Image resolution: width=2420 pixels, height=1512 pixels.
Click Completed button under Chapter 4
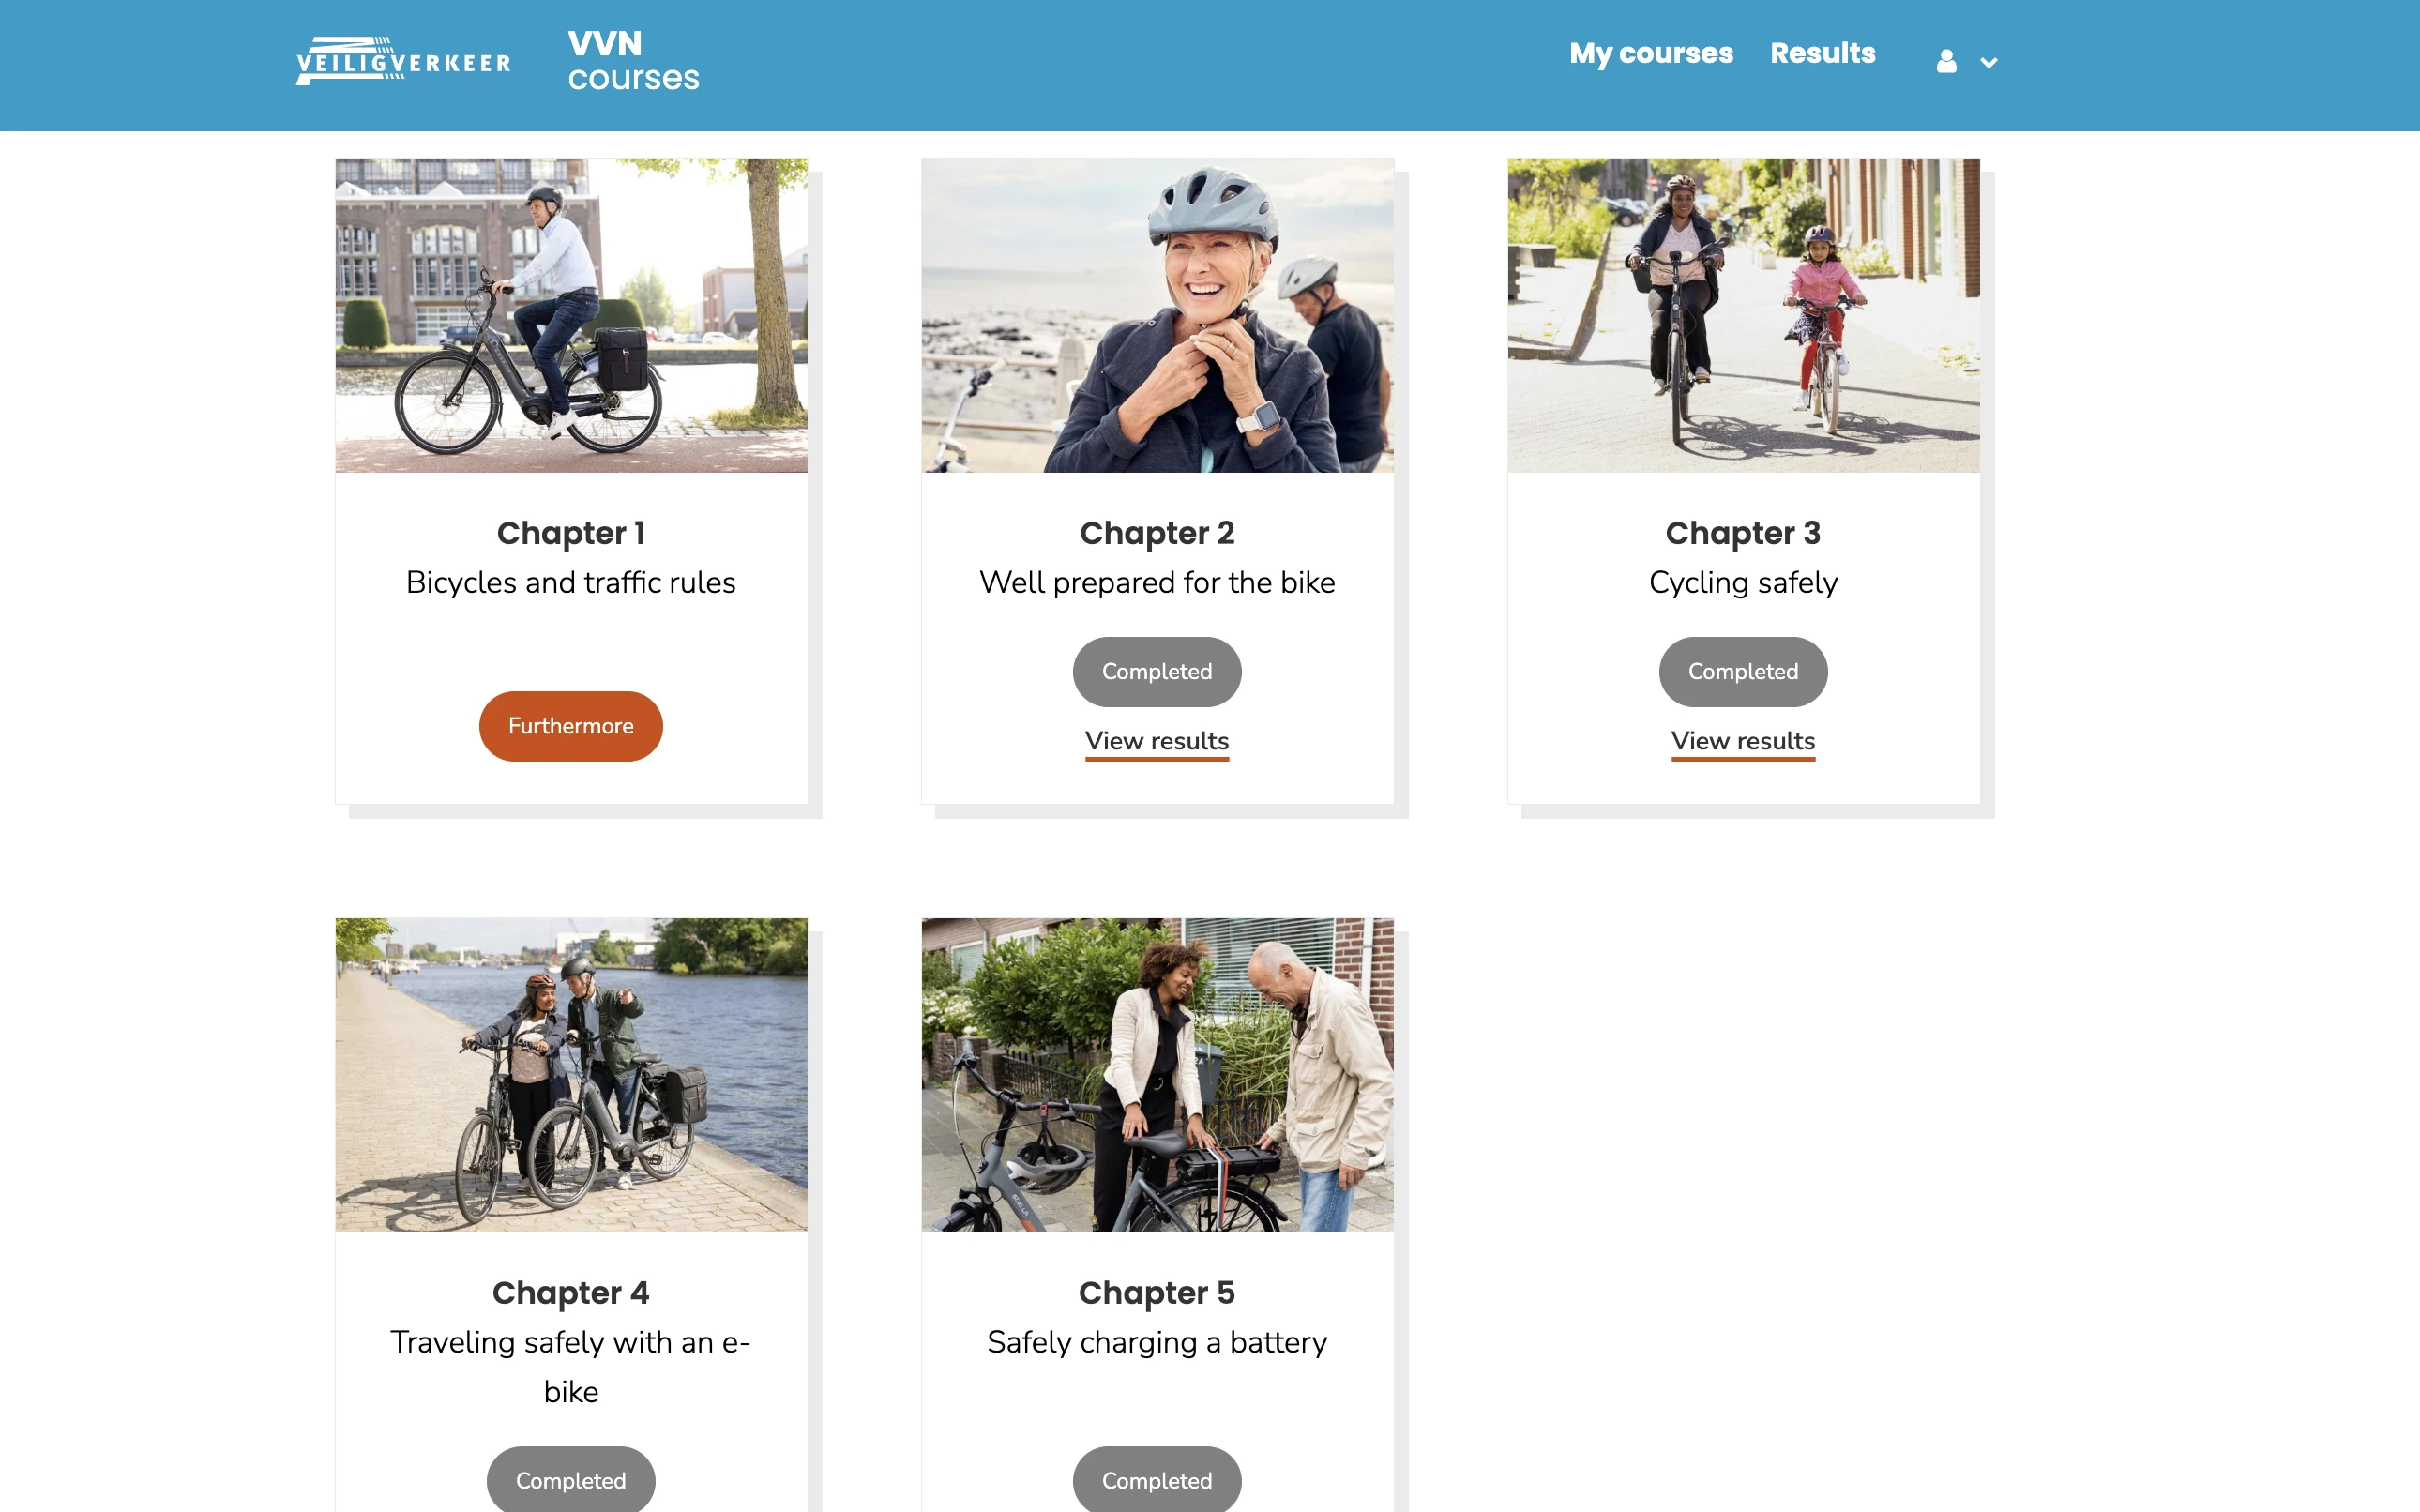click(x=571, y=1480)
